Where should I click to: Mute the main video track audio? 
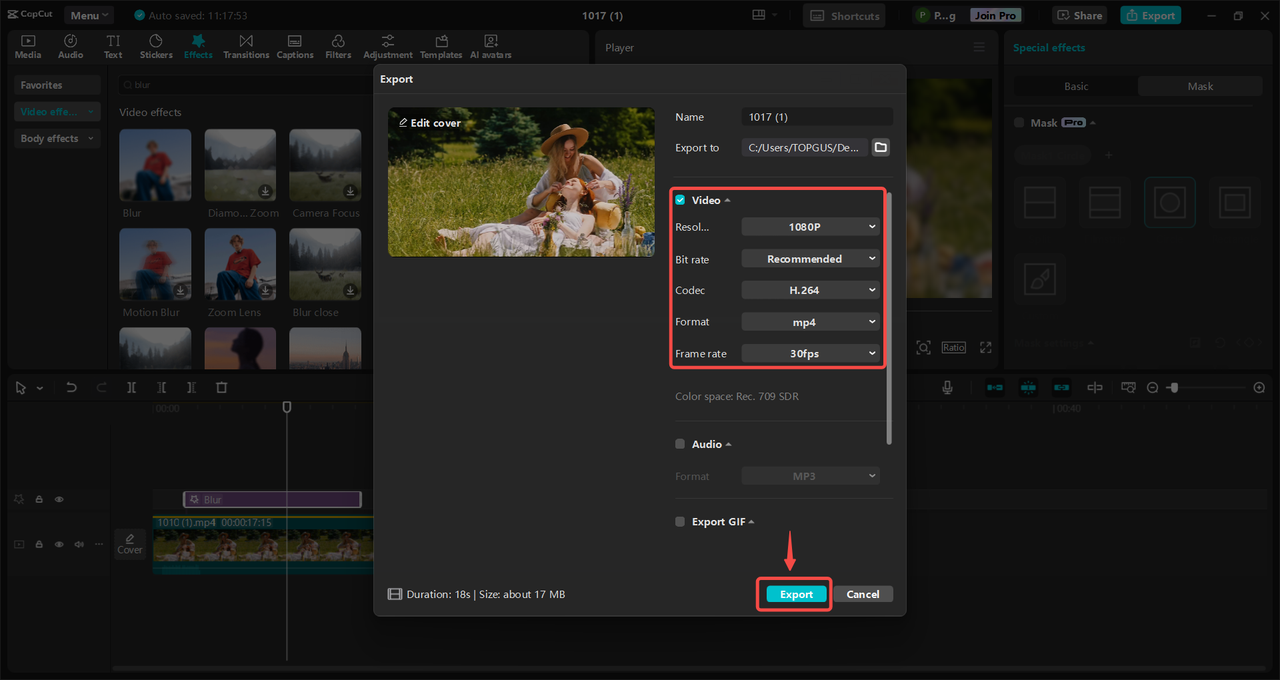[79, 544]
